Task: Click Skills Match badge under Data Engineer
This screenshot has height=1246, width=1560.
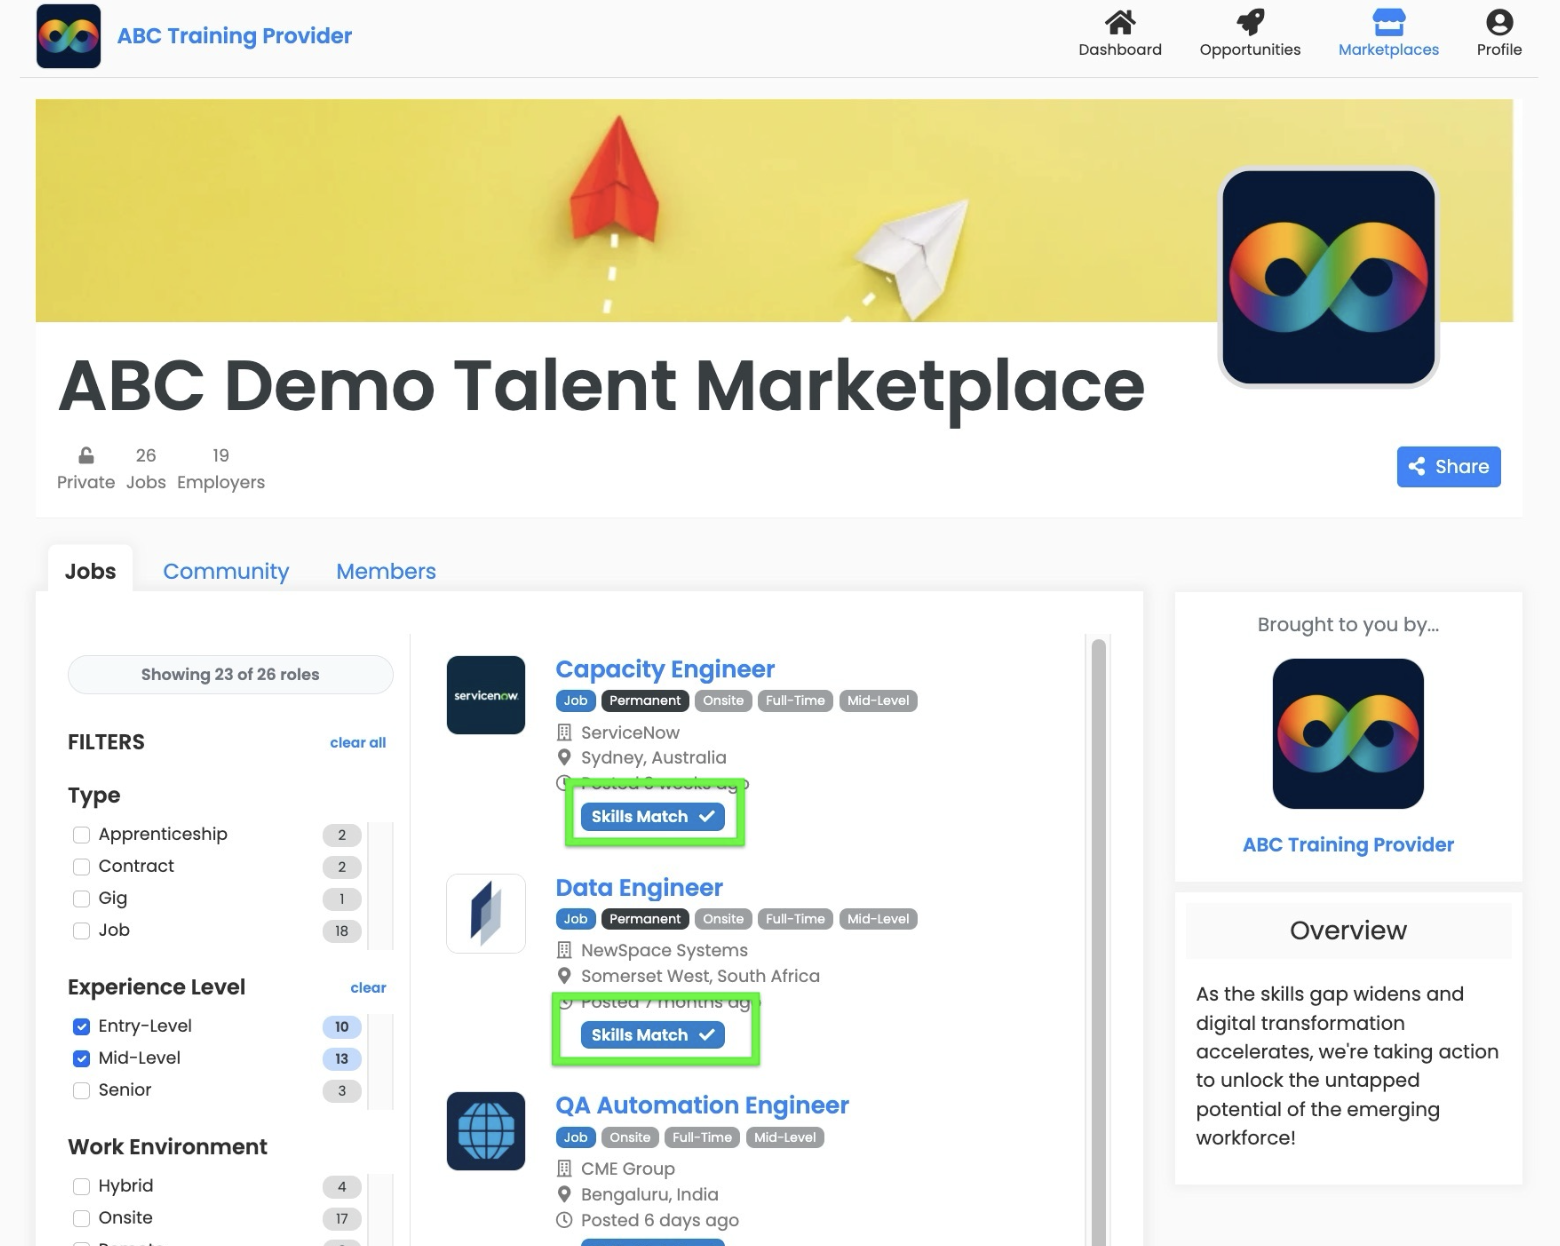Action: pos(652,1035)
